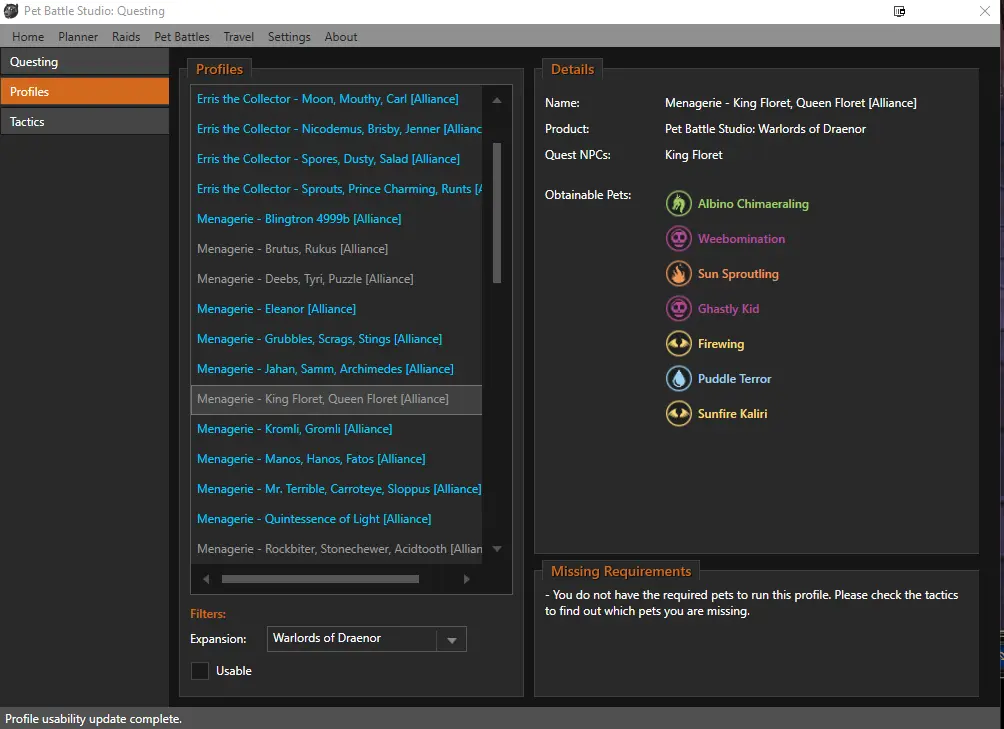Viewport: 1004px width, 729px height.
Task: Select Menagerie - Mr. Terrible, Carroteye, Sloppus profile
Action: (x=336, y=489)
